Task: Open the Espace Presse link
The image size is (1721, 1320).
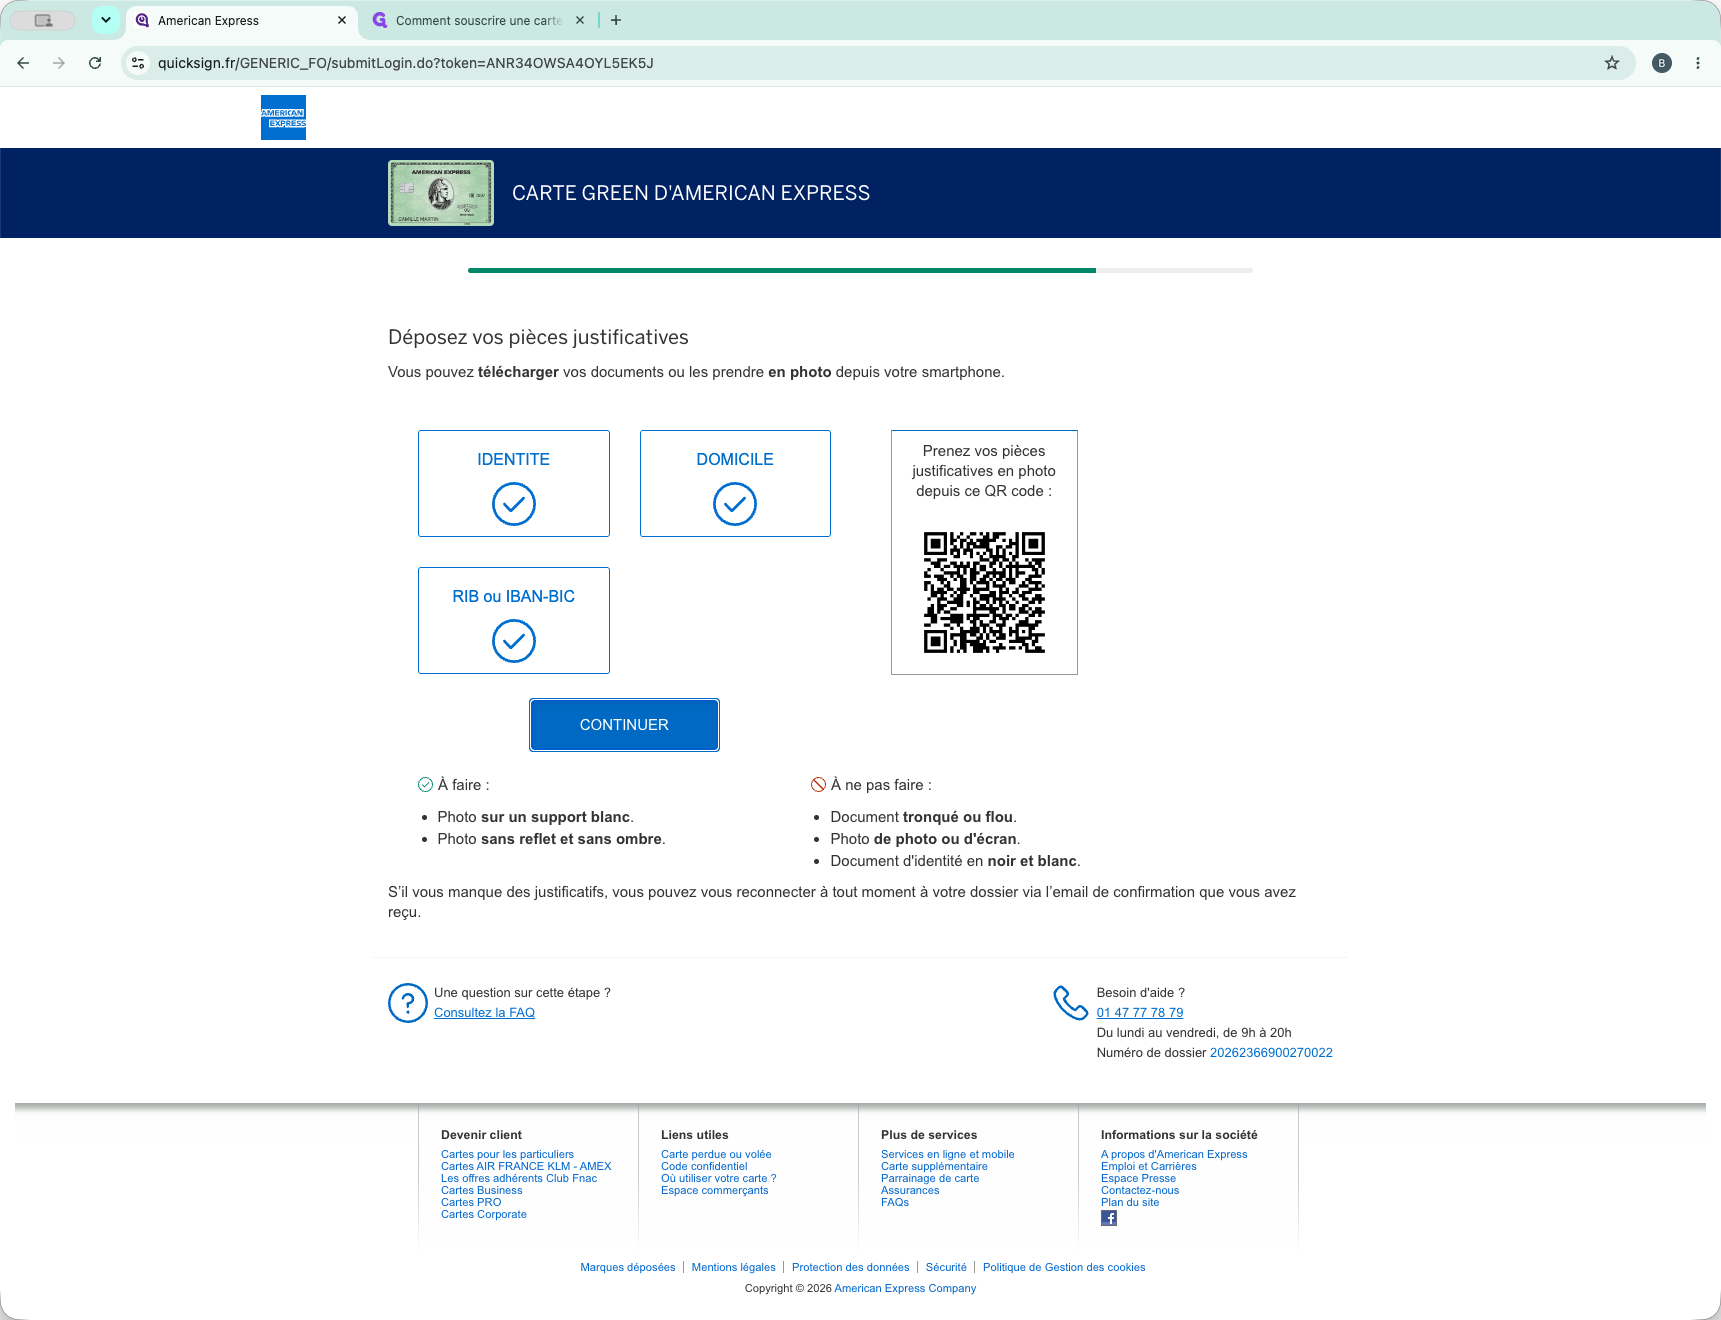Action: (1138, 1178)
